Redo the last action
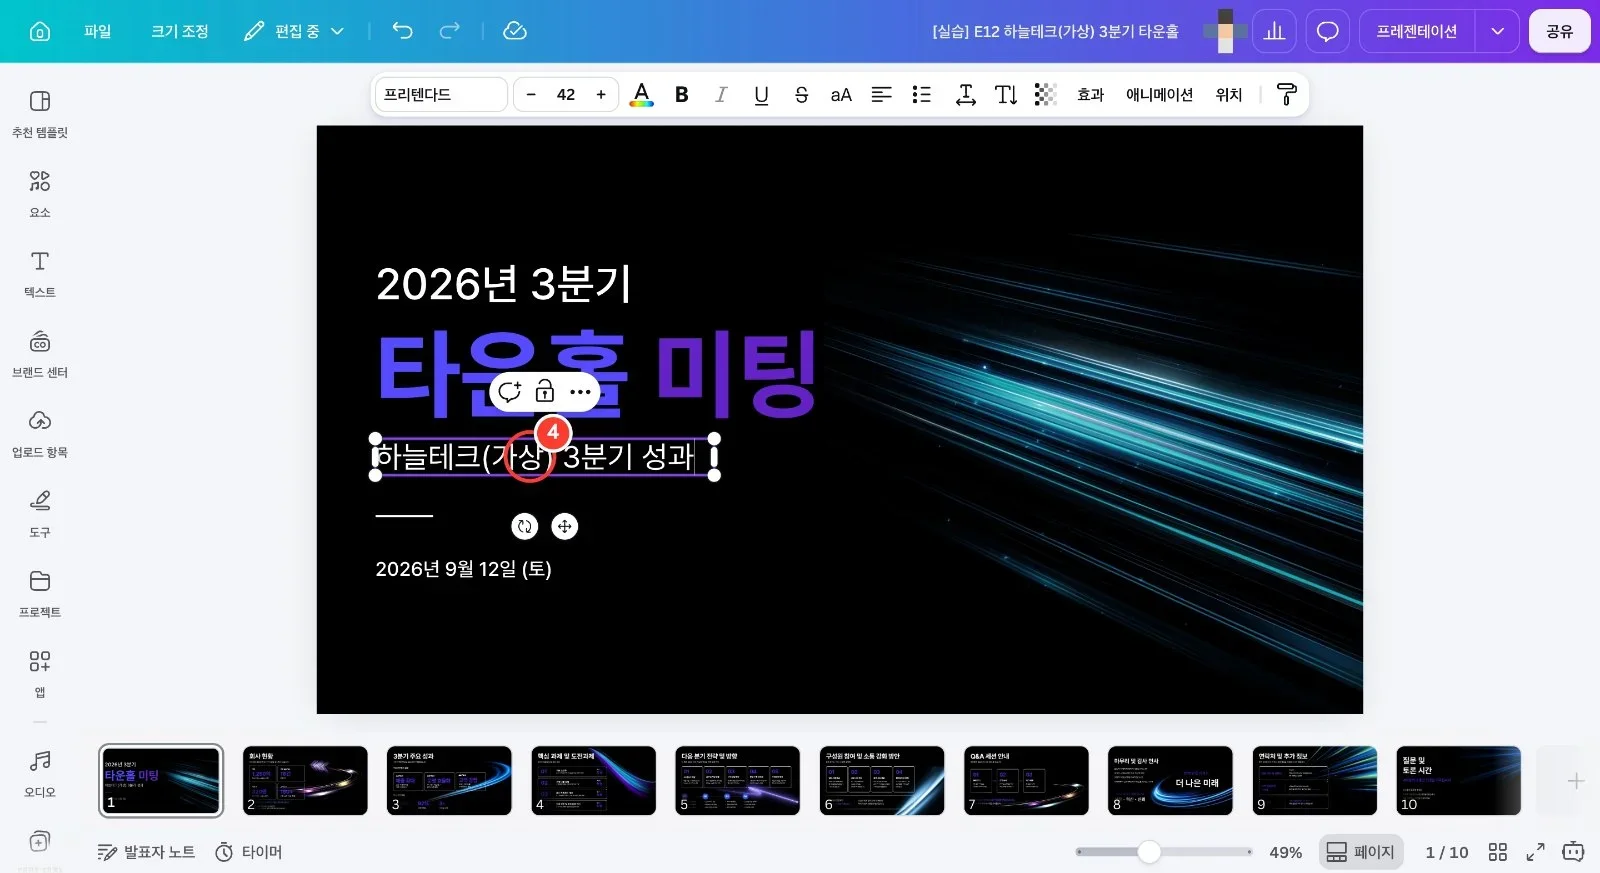The image size is (1600, 873). (x=450, y=31)
